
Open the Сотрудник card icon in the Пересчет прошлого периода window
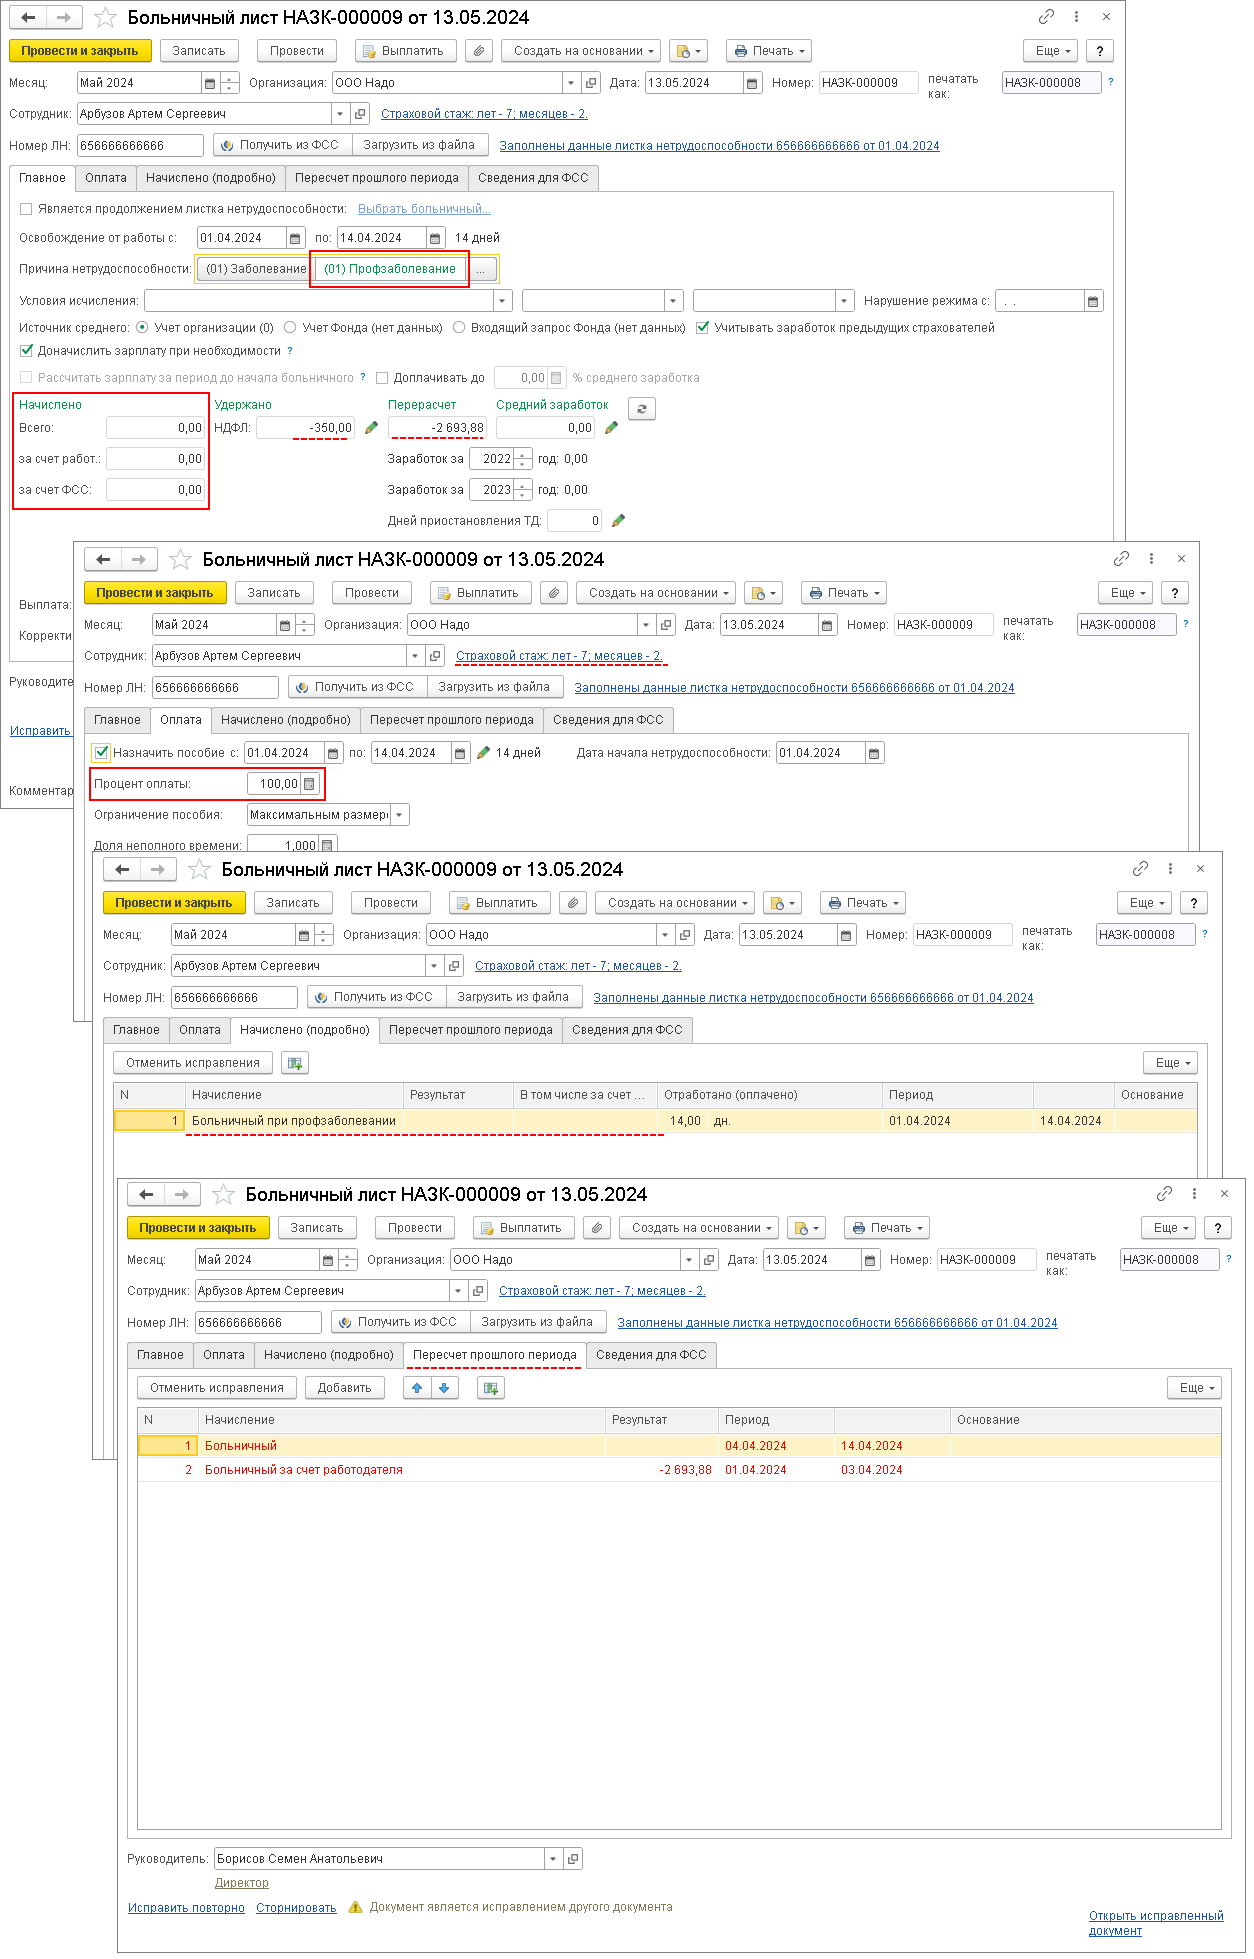click(x=478, y=1291)
